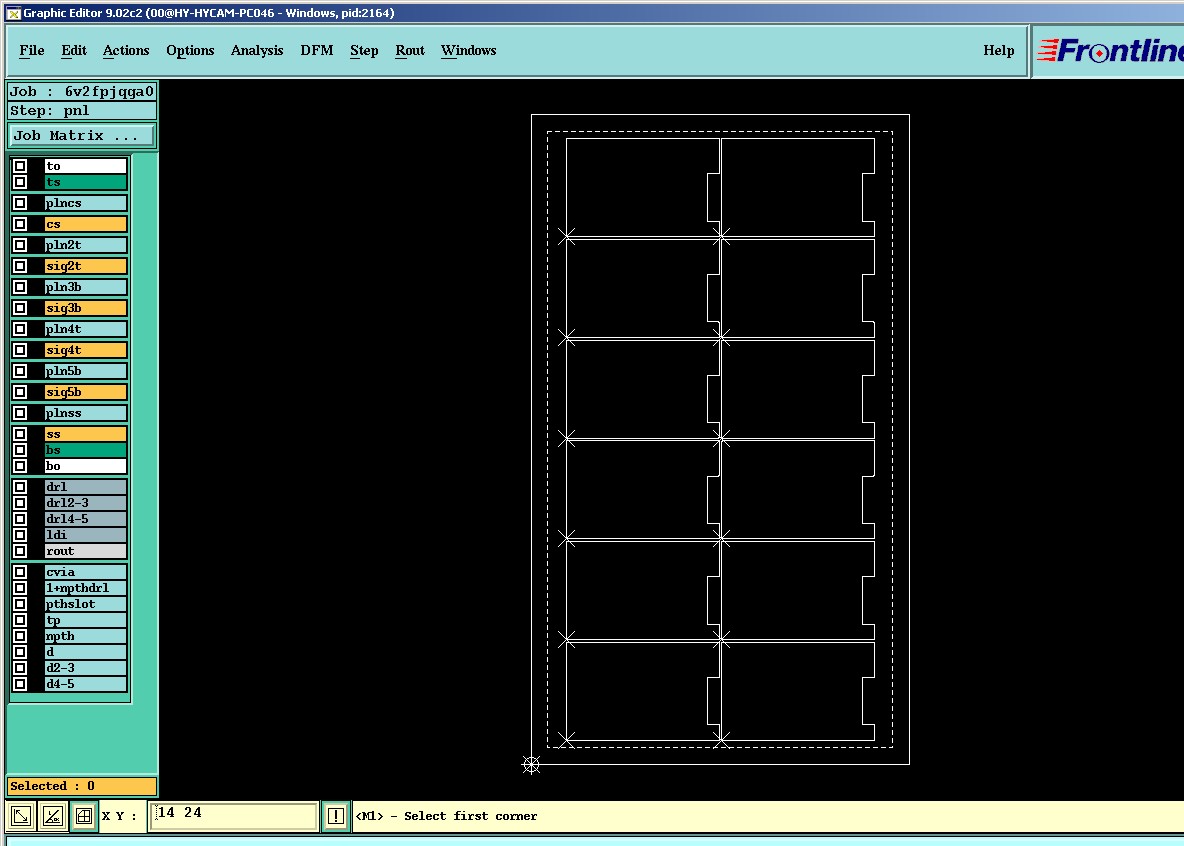Open the Help menu
Image resolution: width=1184 pixels, height=846 pixels.
(998, 51)
